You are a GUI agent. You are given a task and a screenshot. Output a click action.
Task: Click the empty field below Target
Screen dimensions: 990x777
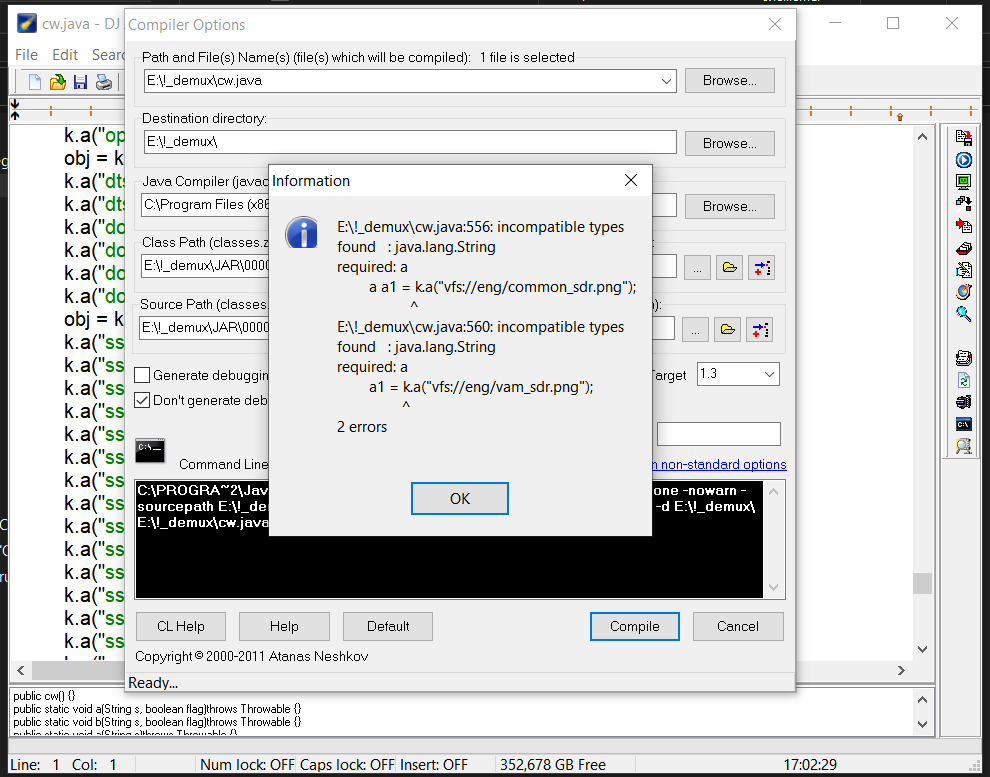pos(719,434)
